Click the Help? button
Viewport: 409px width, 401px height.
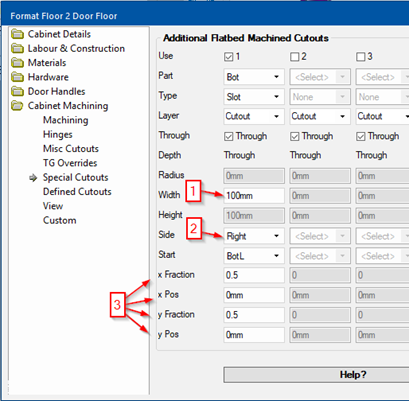click(x=316, y=375)
